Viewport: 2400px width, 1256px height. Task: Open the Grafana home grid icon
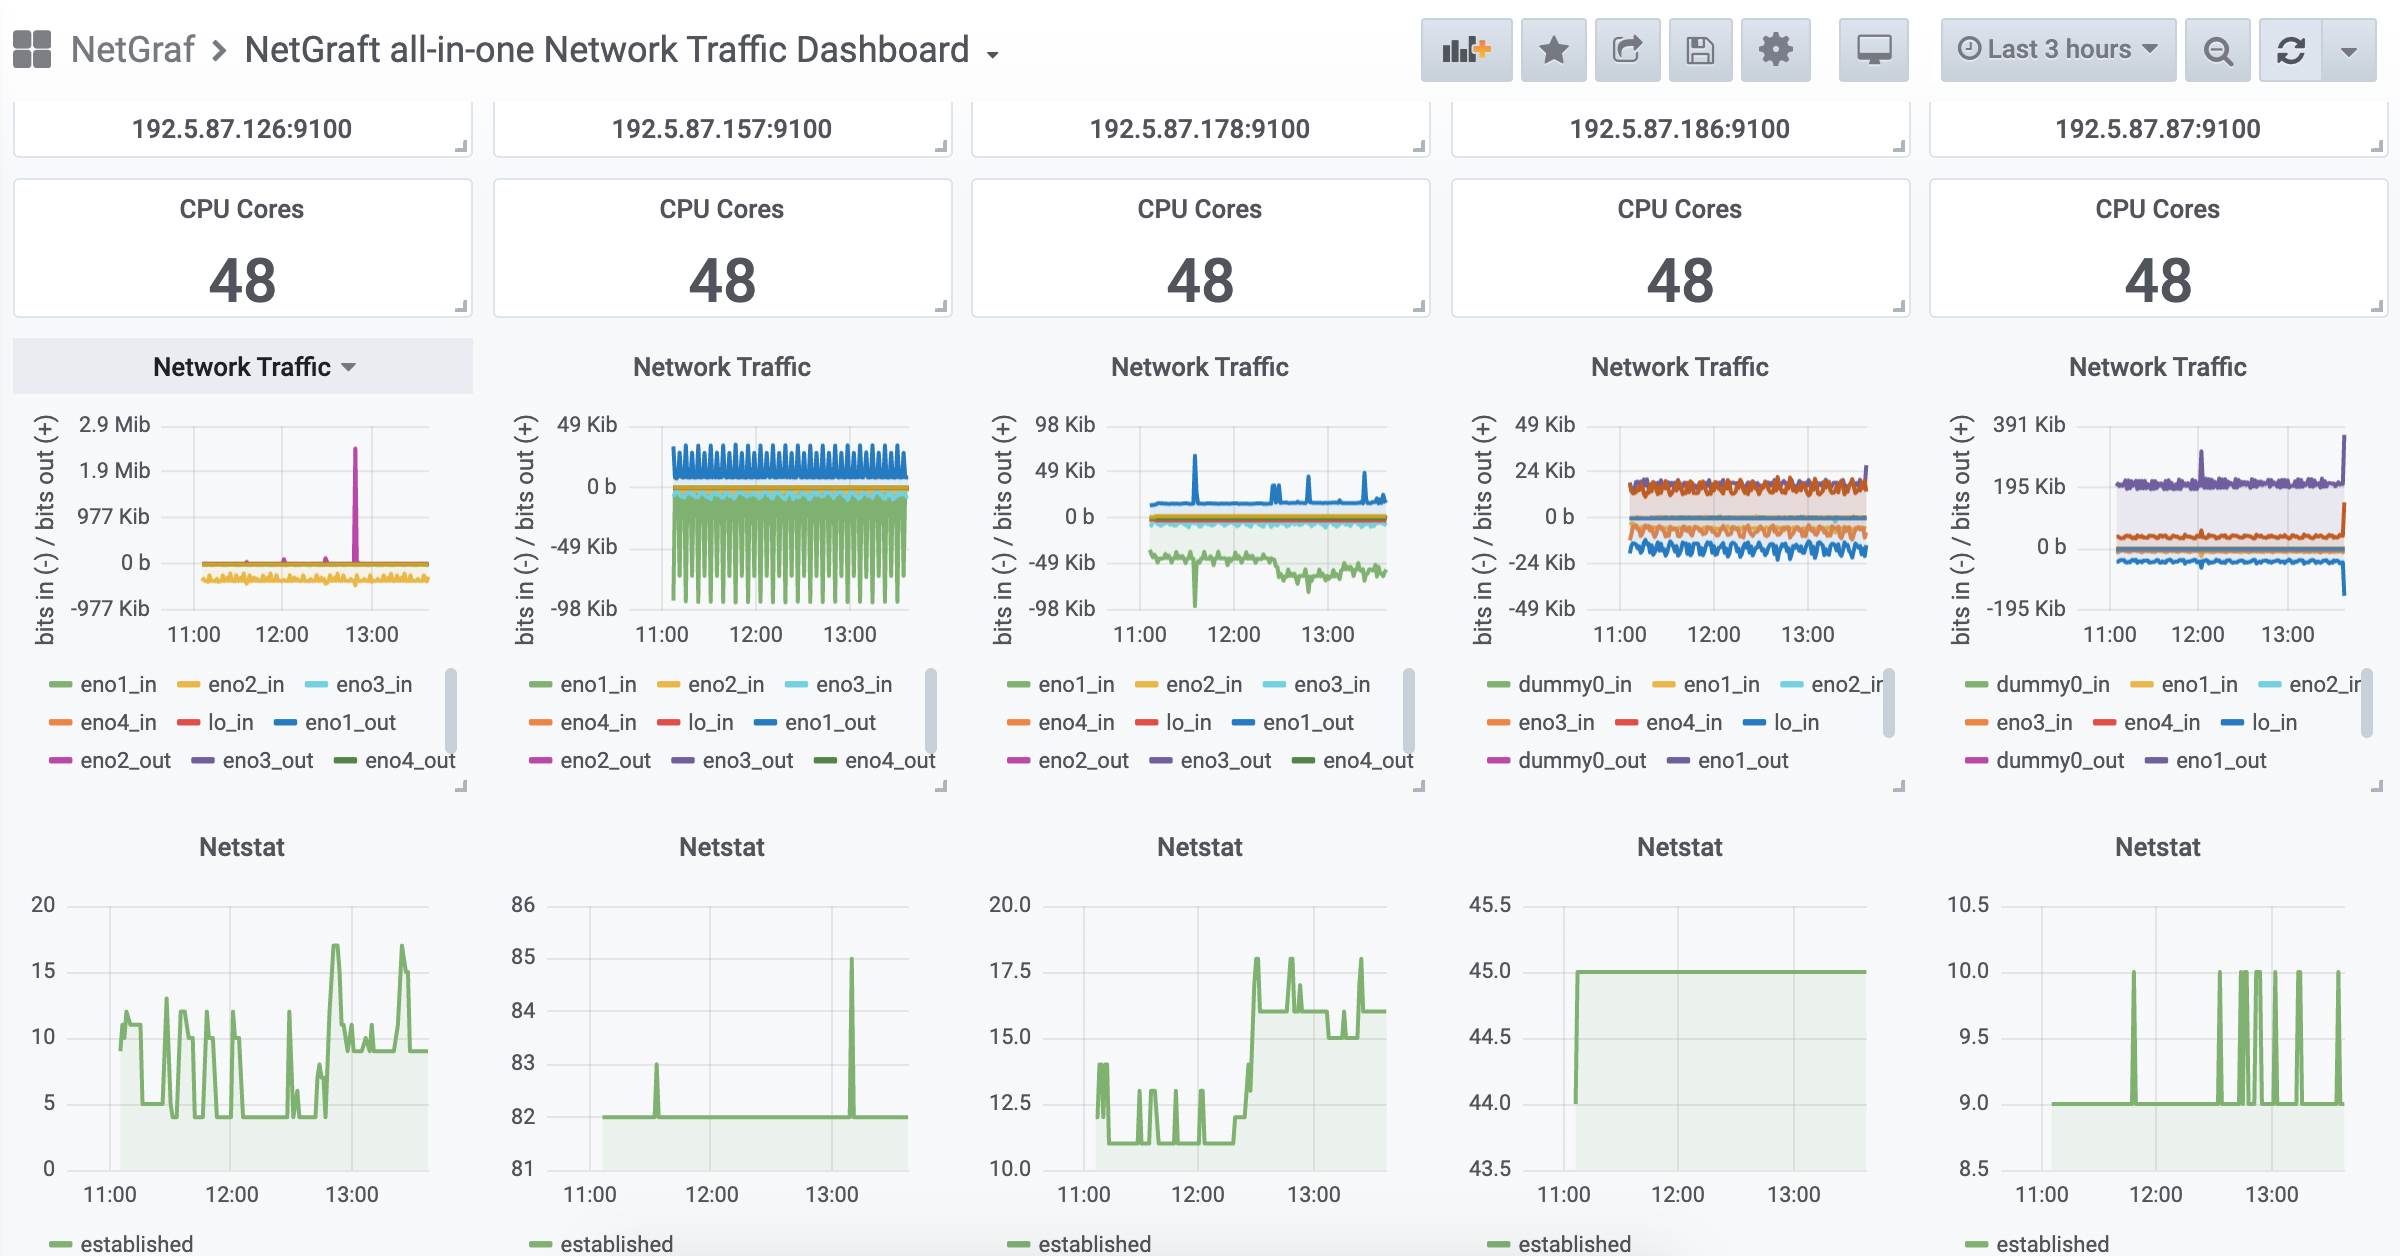[x=32, y=49]
